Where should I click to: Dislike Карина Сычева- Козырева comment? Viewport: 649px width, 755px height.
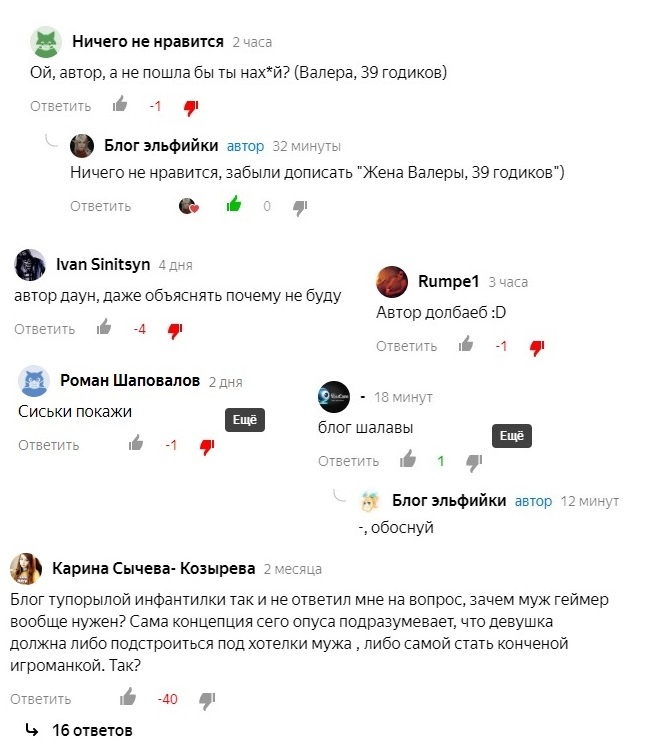pyautogui.click(x=208, y=701)
